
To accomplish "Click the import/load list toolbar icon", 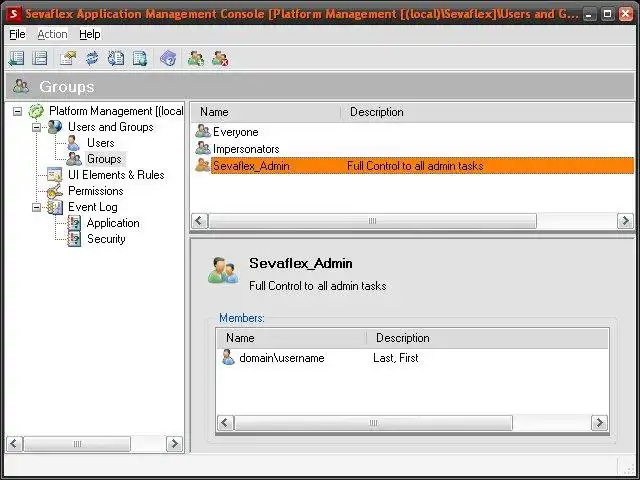I will click(116, 58).
